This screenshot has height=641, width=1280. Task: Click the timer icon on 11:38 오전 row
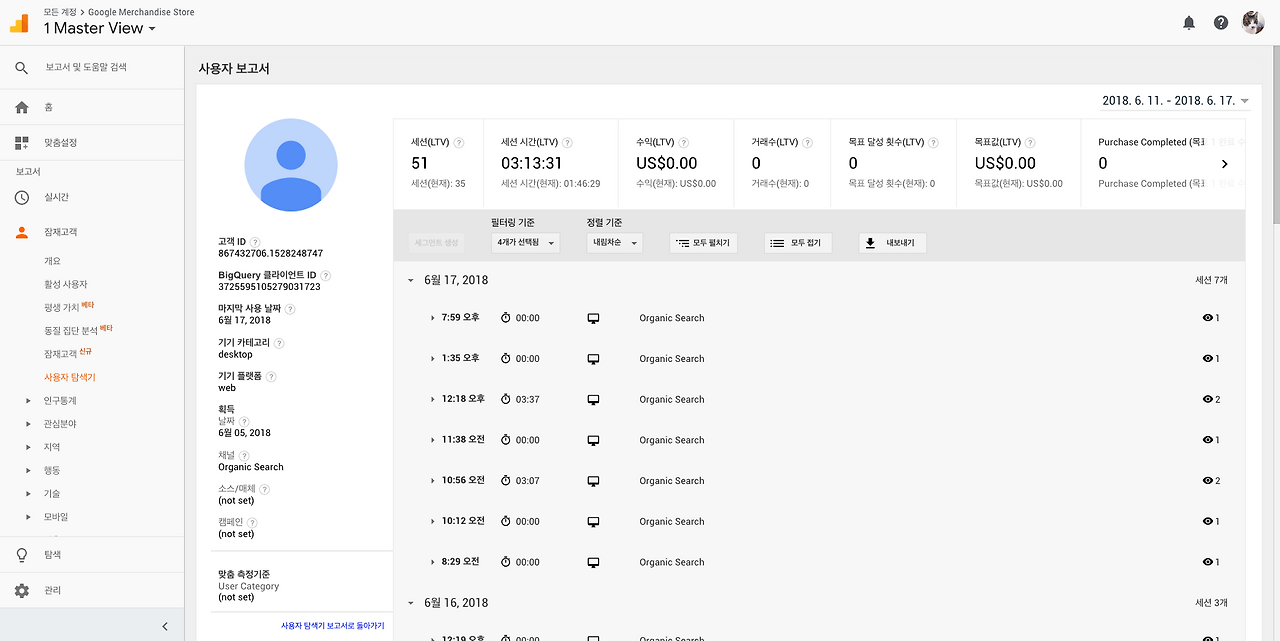pyautogui.click(x=505, y=440)
